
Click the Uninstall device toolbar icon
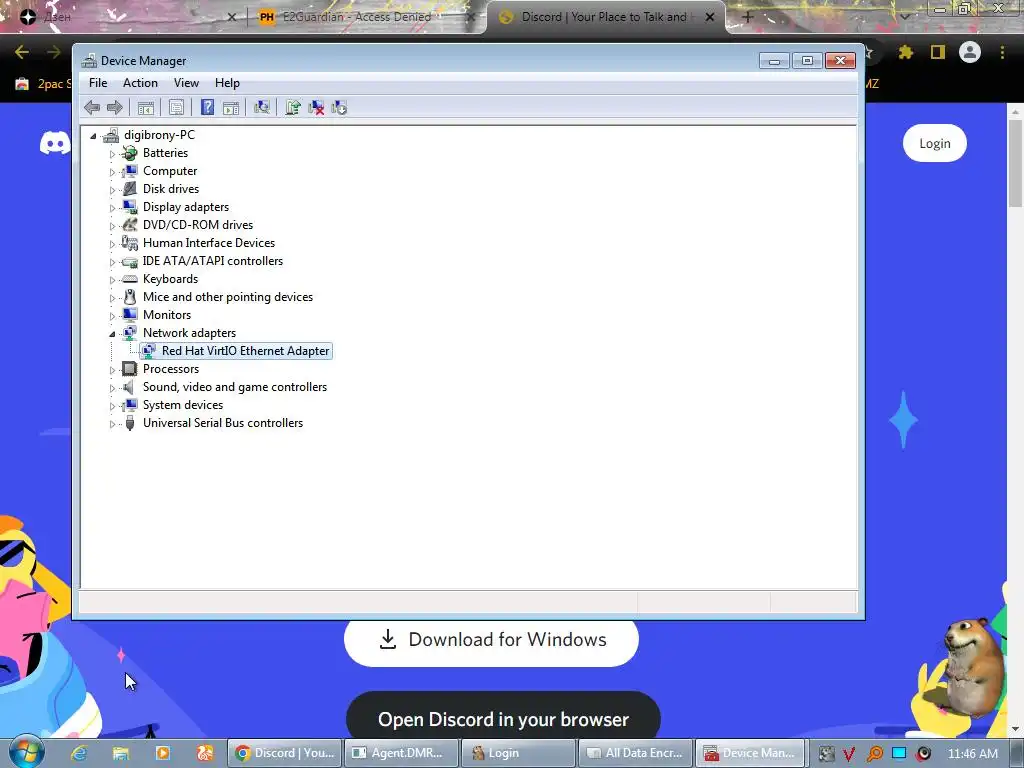click(x=316, y=108)
